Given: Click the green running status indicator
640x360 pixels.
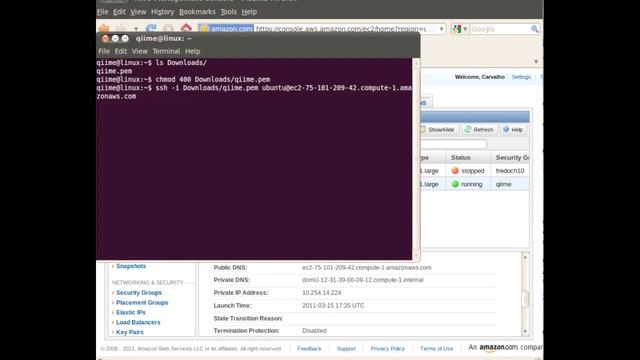Looking at the screenshot, I should tap(455, 184).
